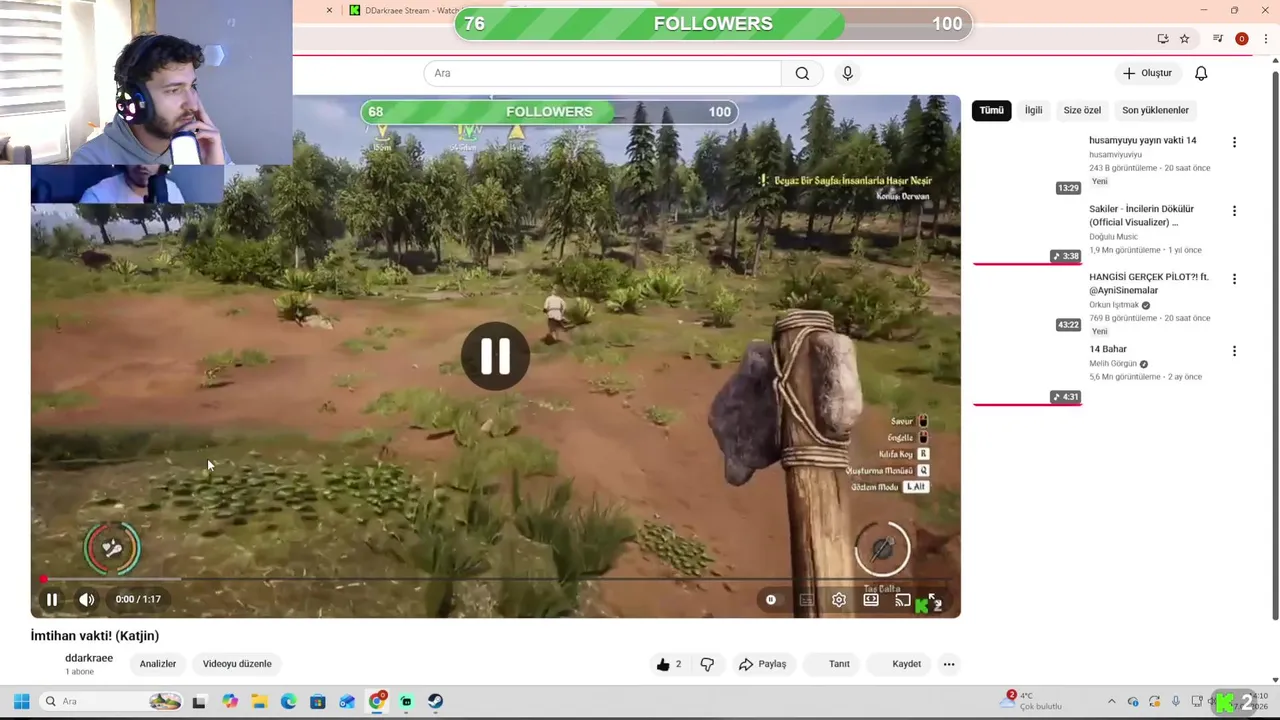The height and width of the screenshot is (720, 1280).
Task: Open the Chrome three-dot menu
Action: 1265,39
